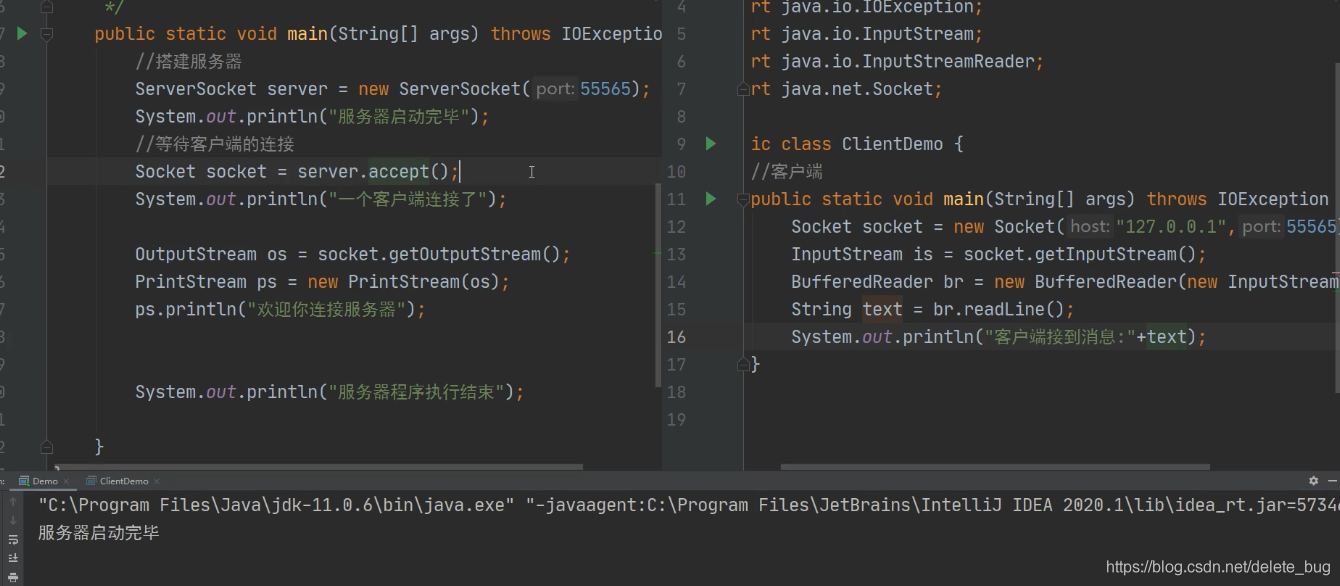Click comment //客户端 in ClientDemo

point(787,171)
